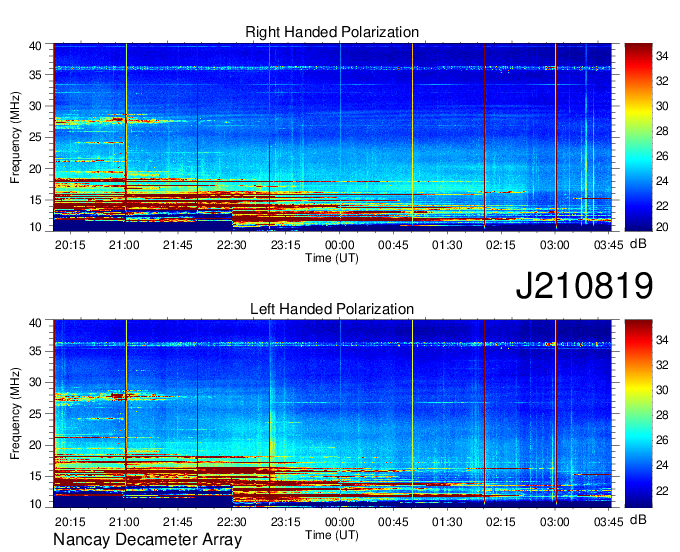This screenshot has width=680, height=552.
Task: Click the 15 MHz tick on Left Handed frequency axis
Action: (35, 477)
